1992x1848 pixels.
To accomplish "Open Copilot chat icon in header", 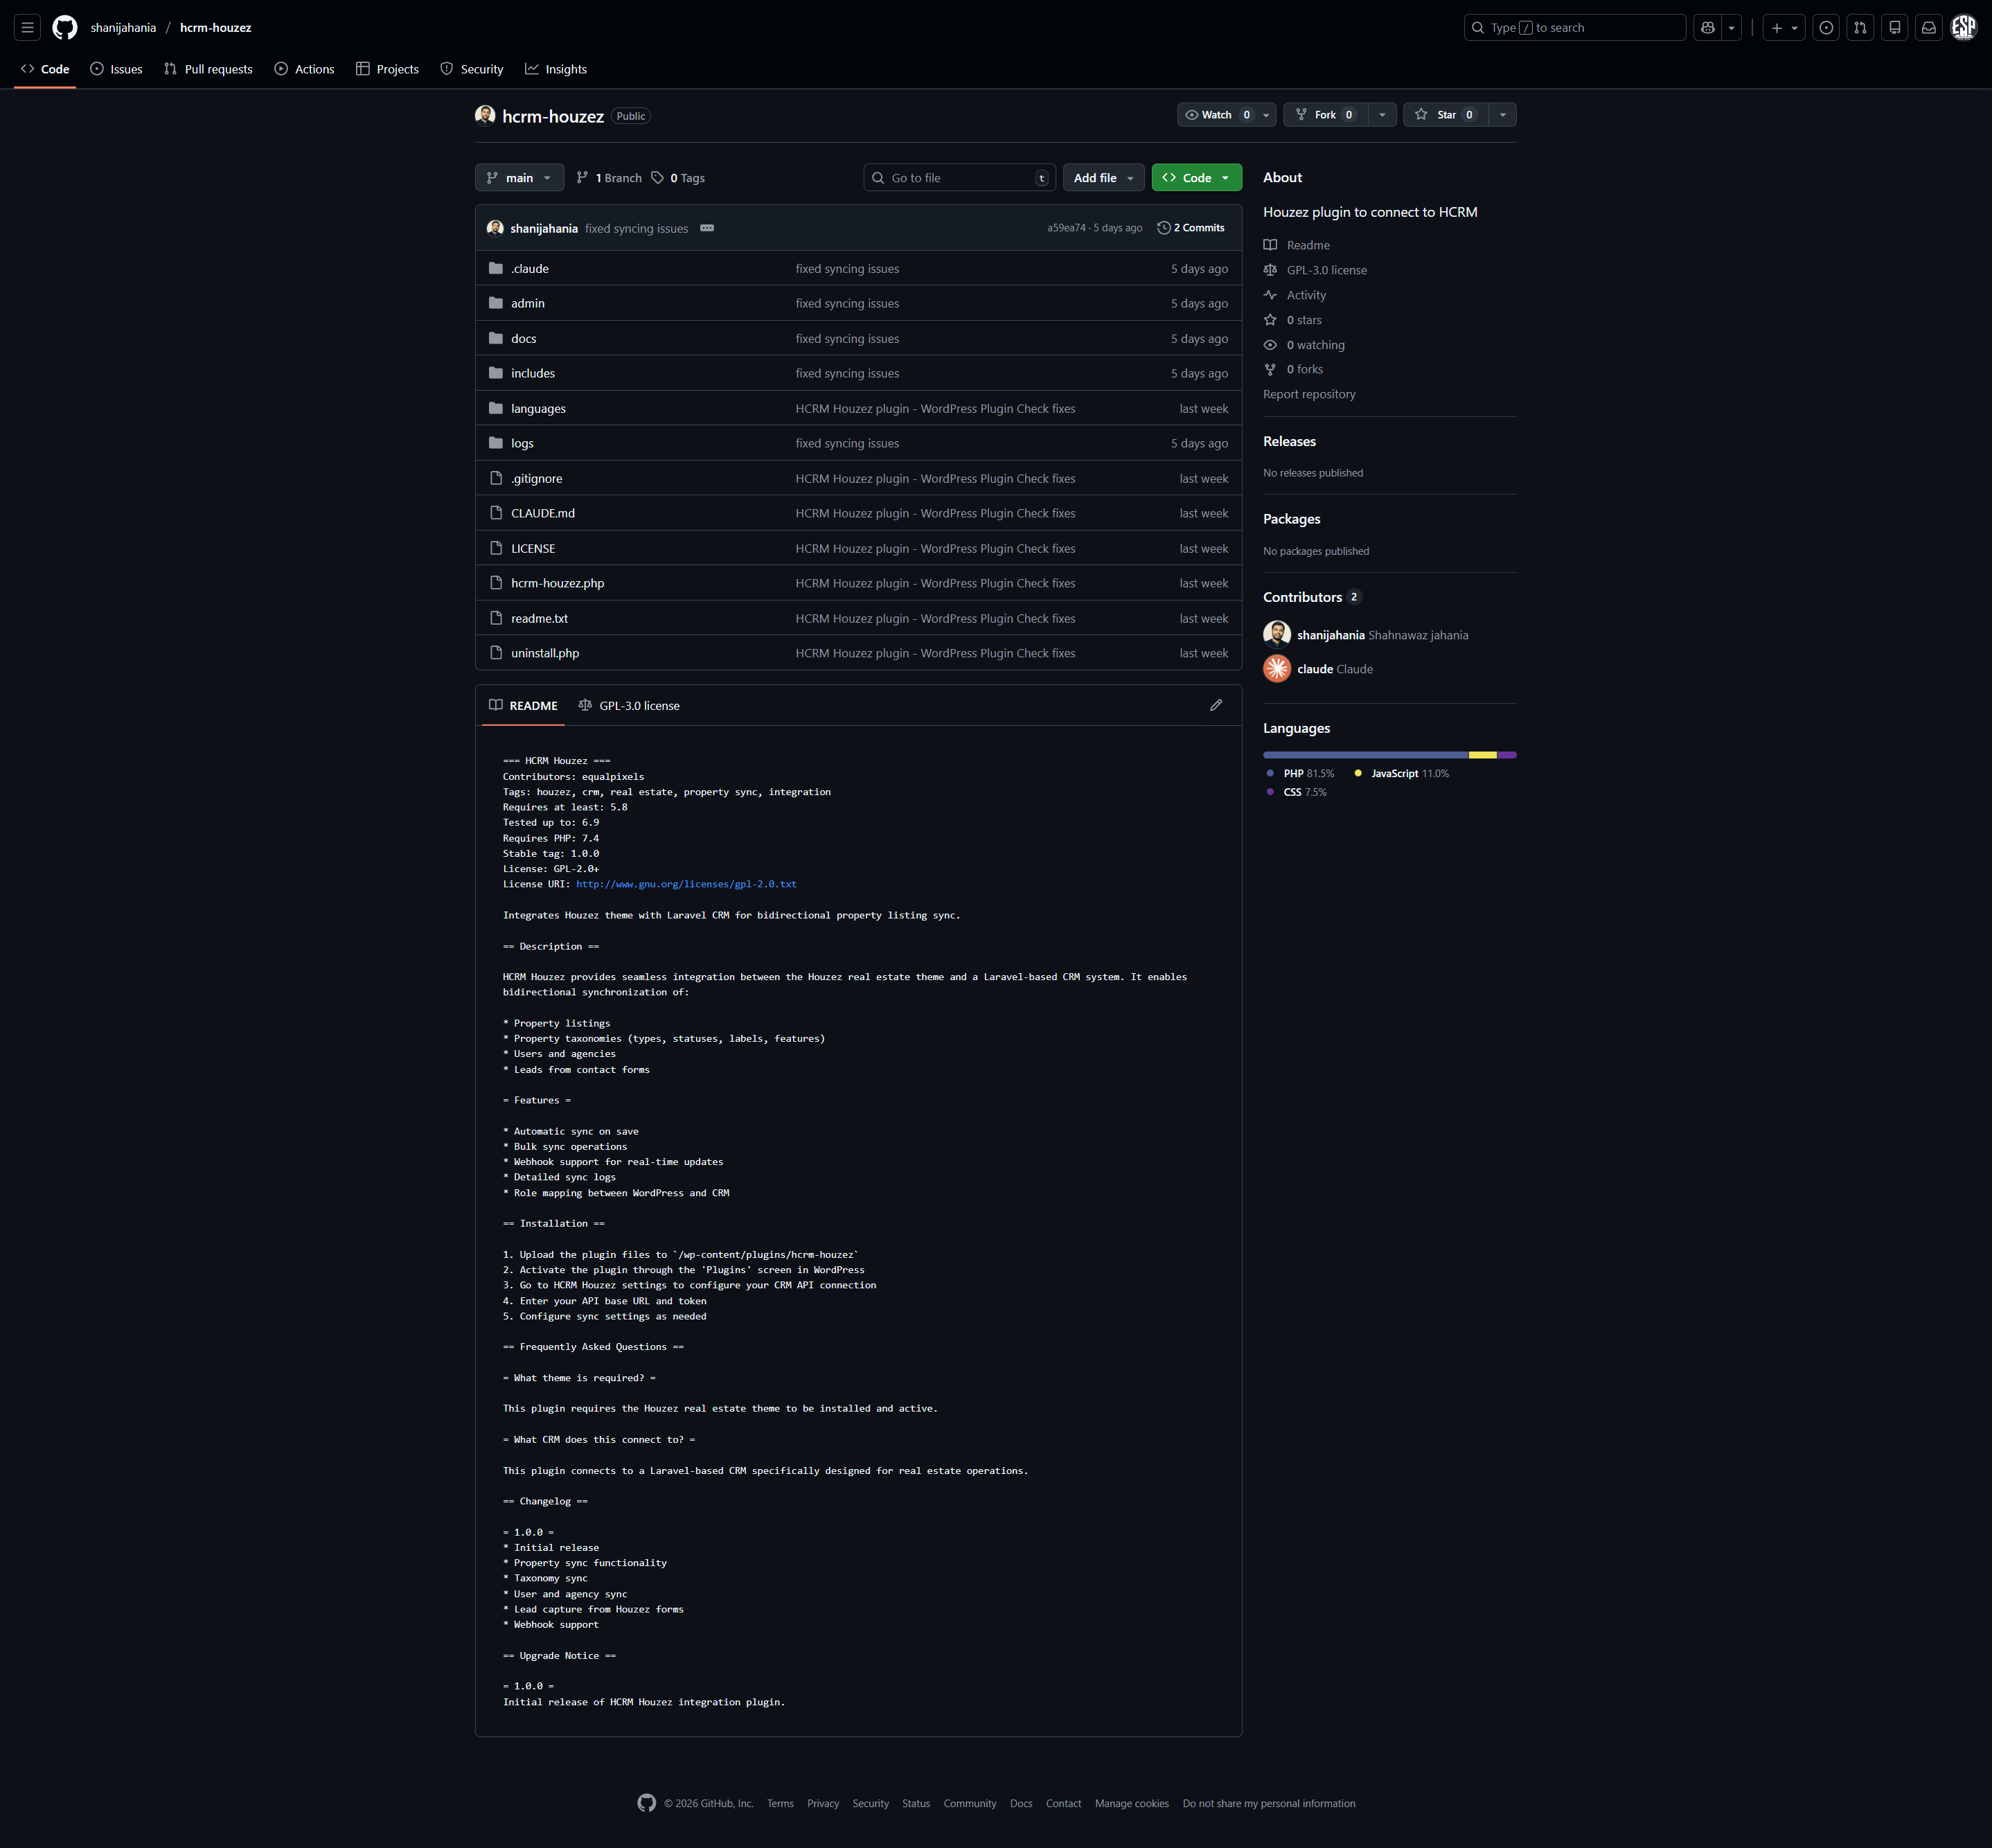I will coord(1708,28).
